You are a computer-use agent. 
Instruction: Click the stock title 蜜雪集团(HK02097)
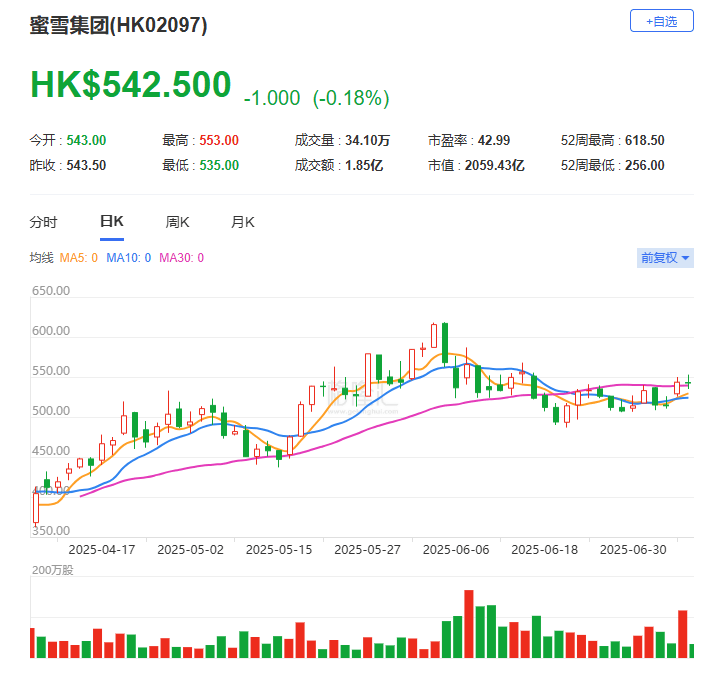coord(118,25)
